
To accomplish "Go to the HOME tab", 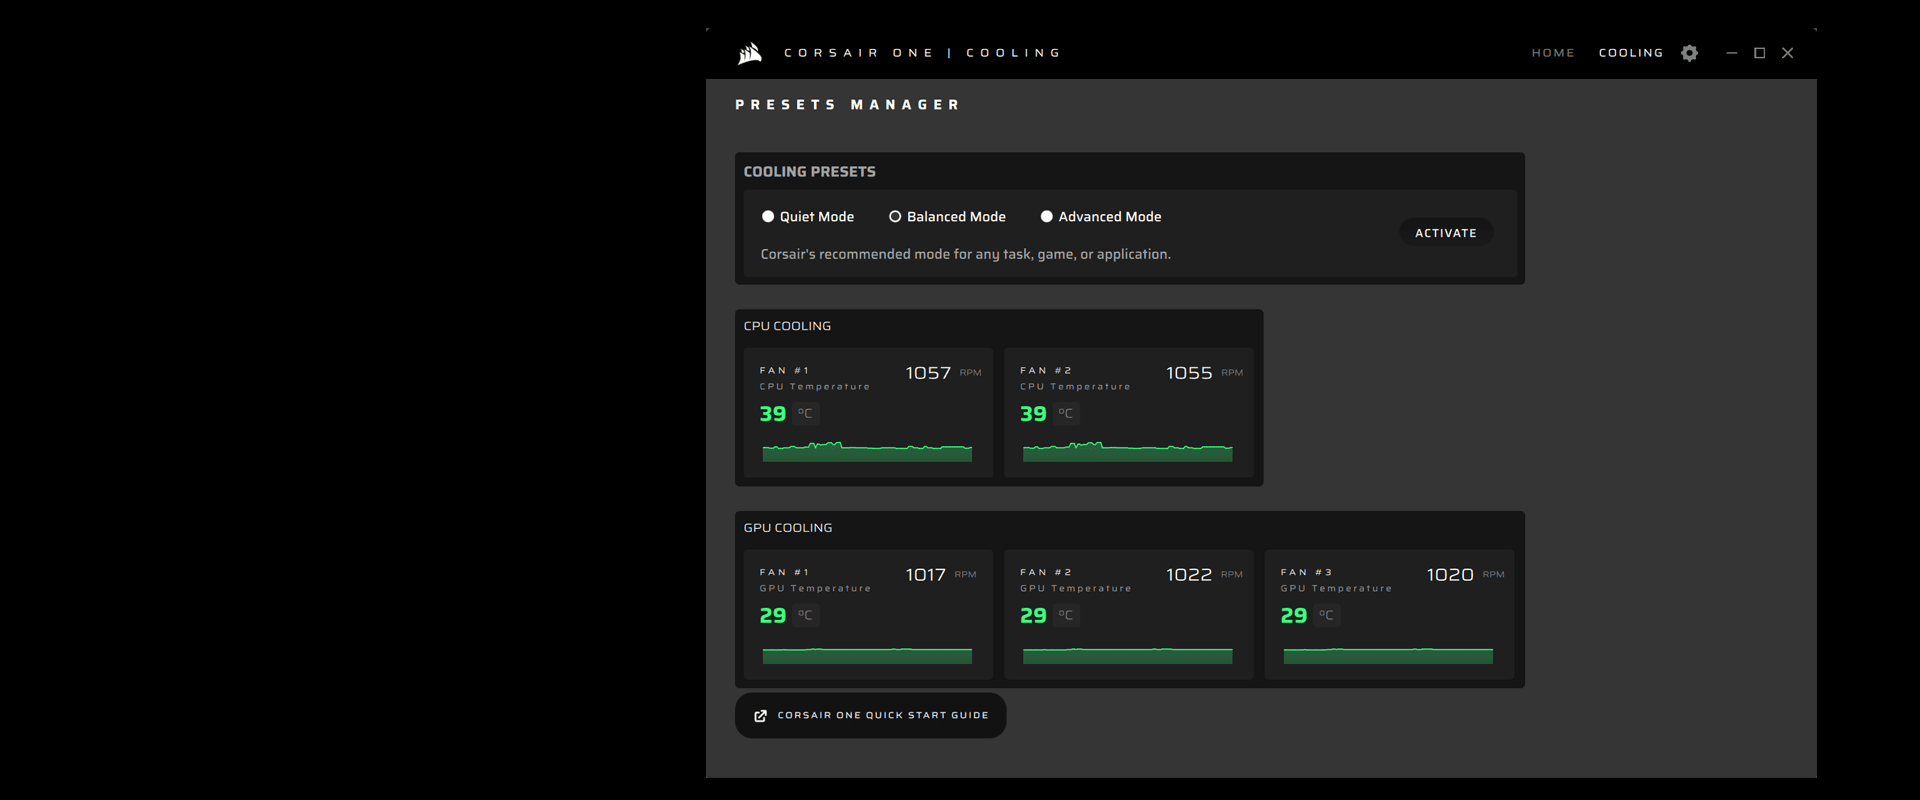I will pos(1553,53).
